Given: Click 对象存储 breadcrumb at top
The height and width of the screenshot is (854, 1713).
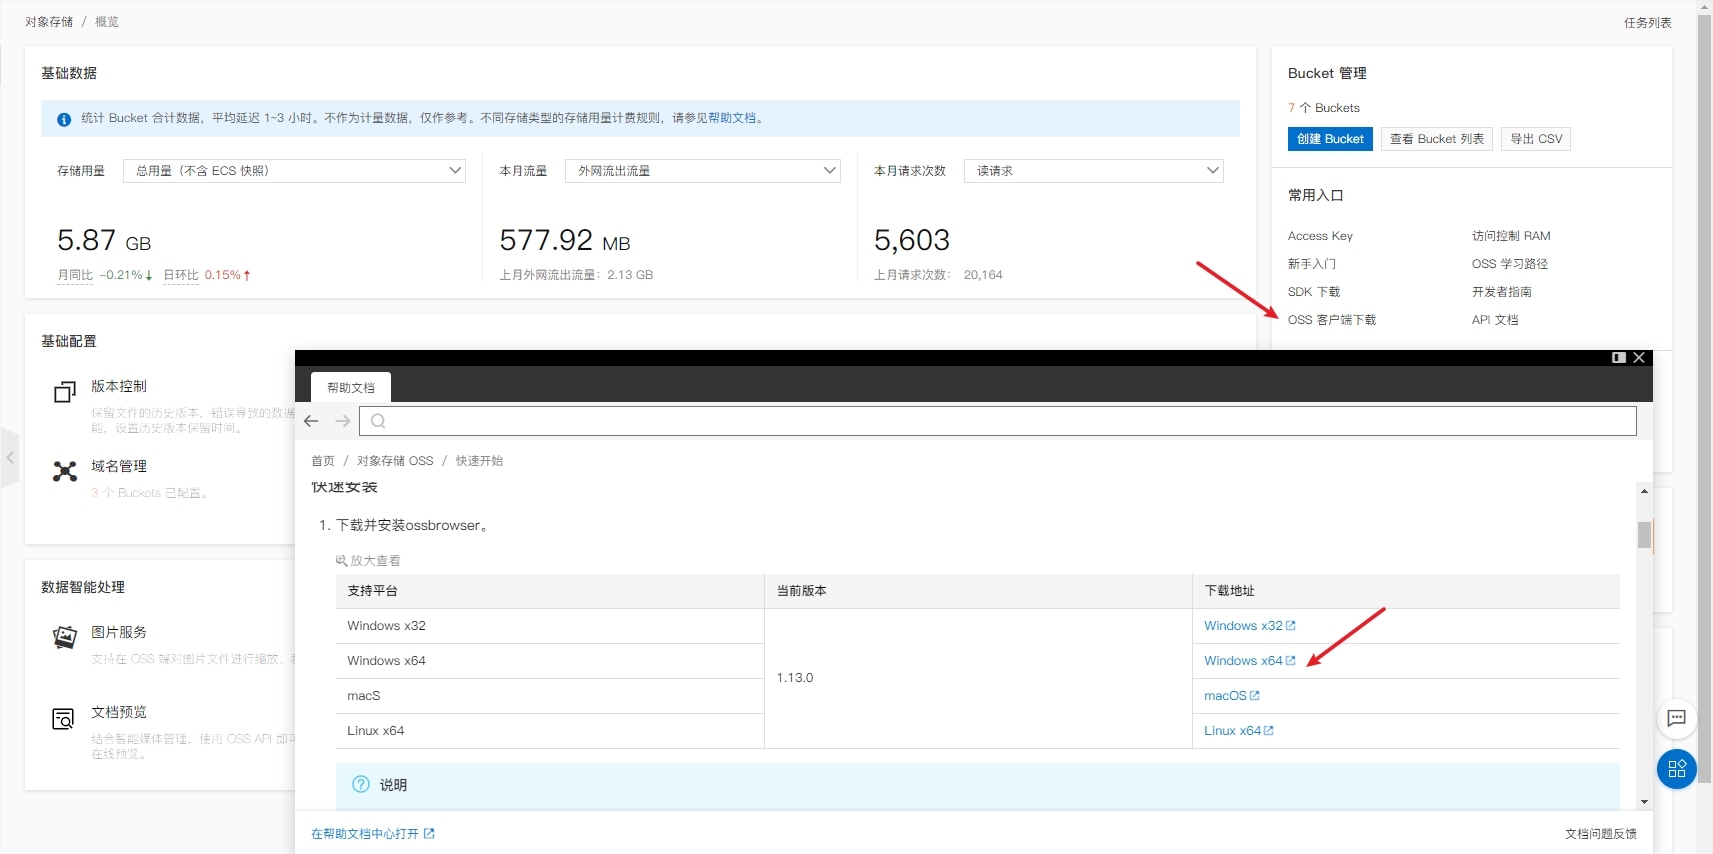Looking at the screenshot, I should point(49,22).
